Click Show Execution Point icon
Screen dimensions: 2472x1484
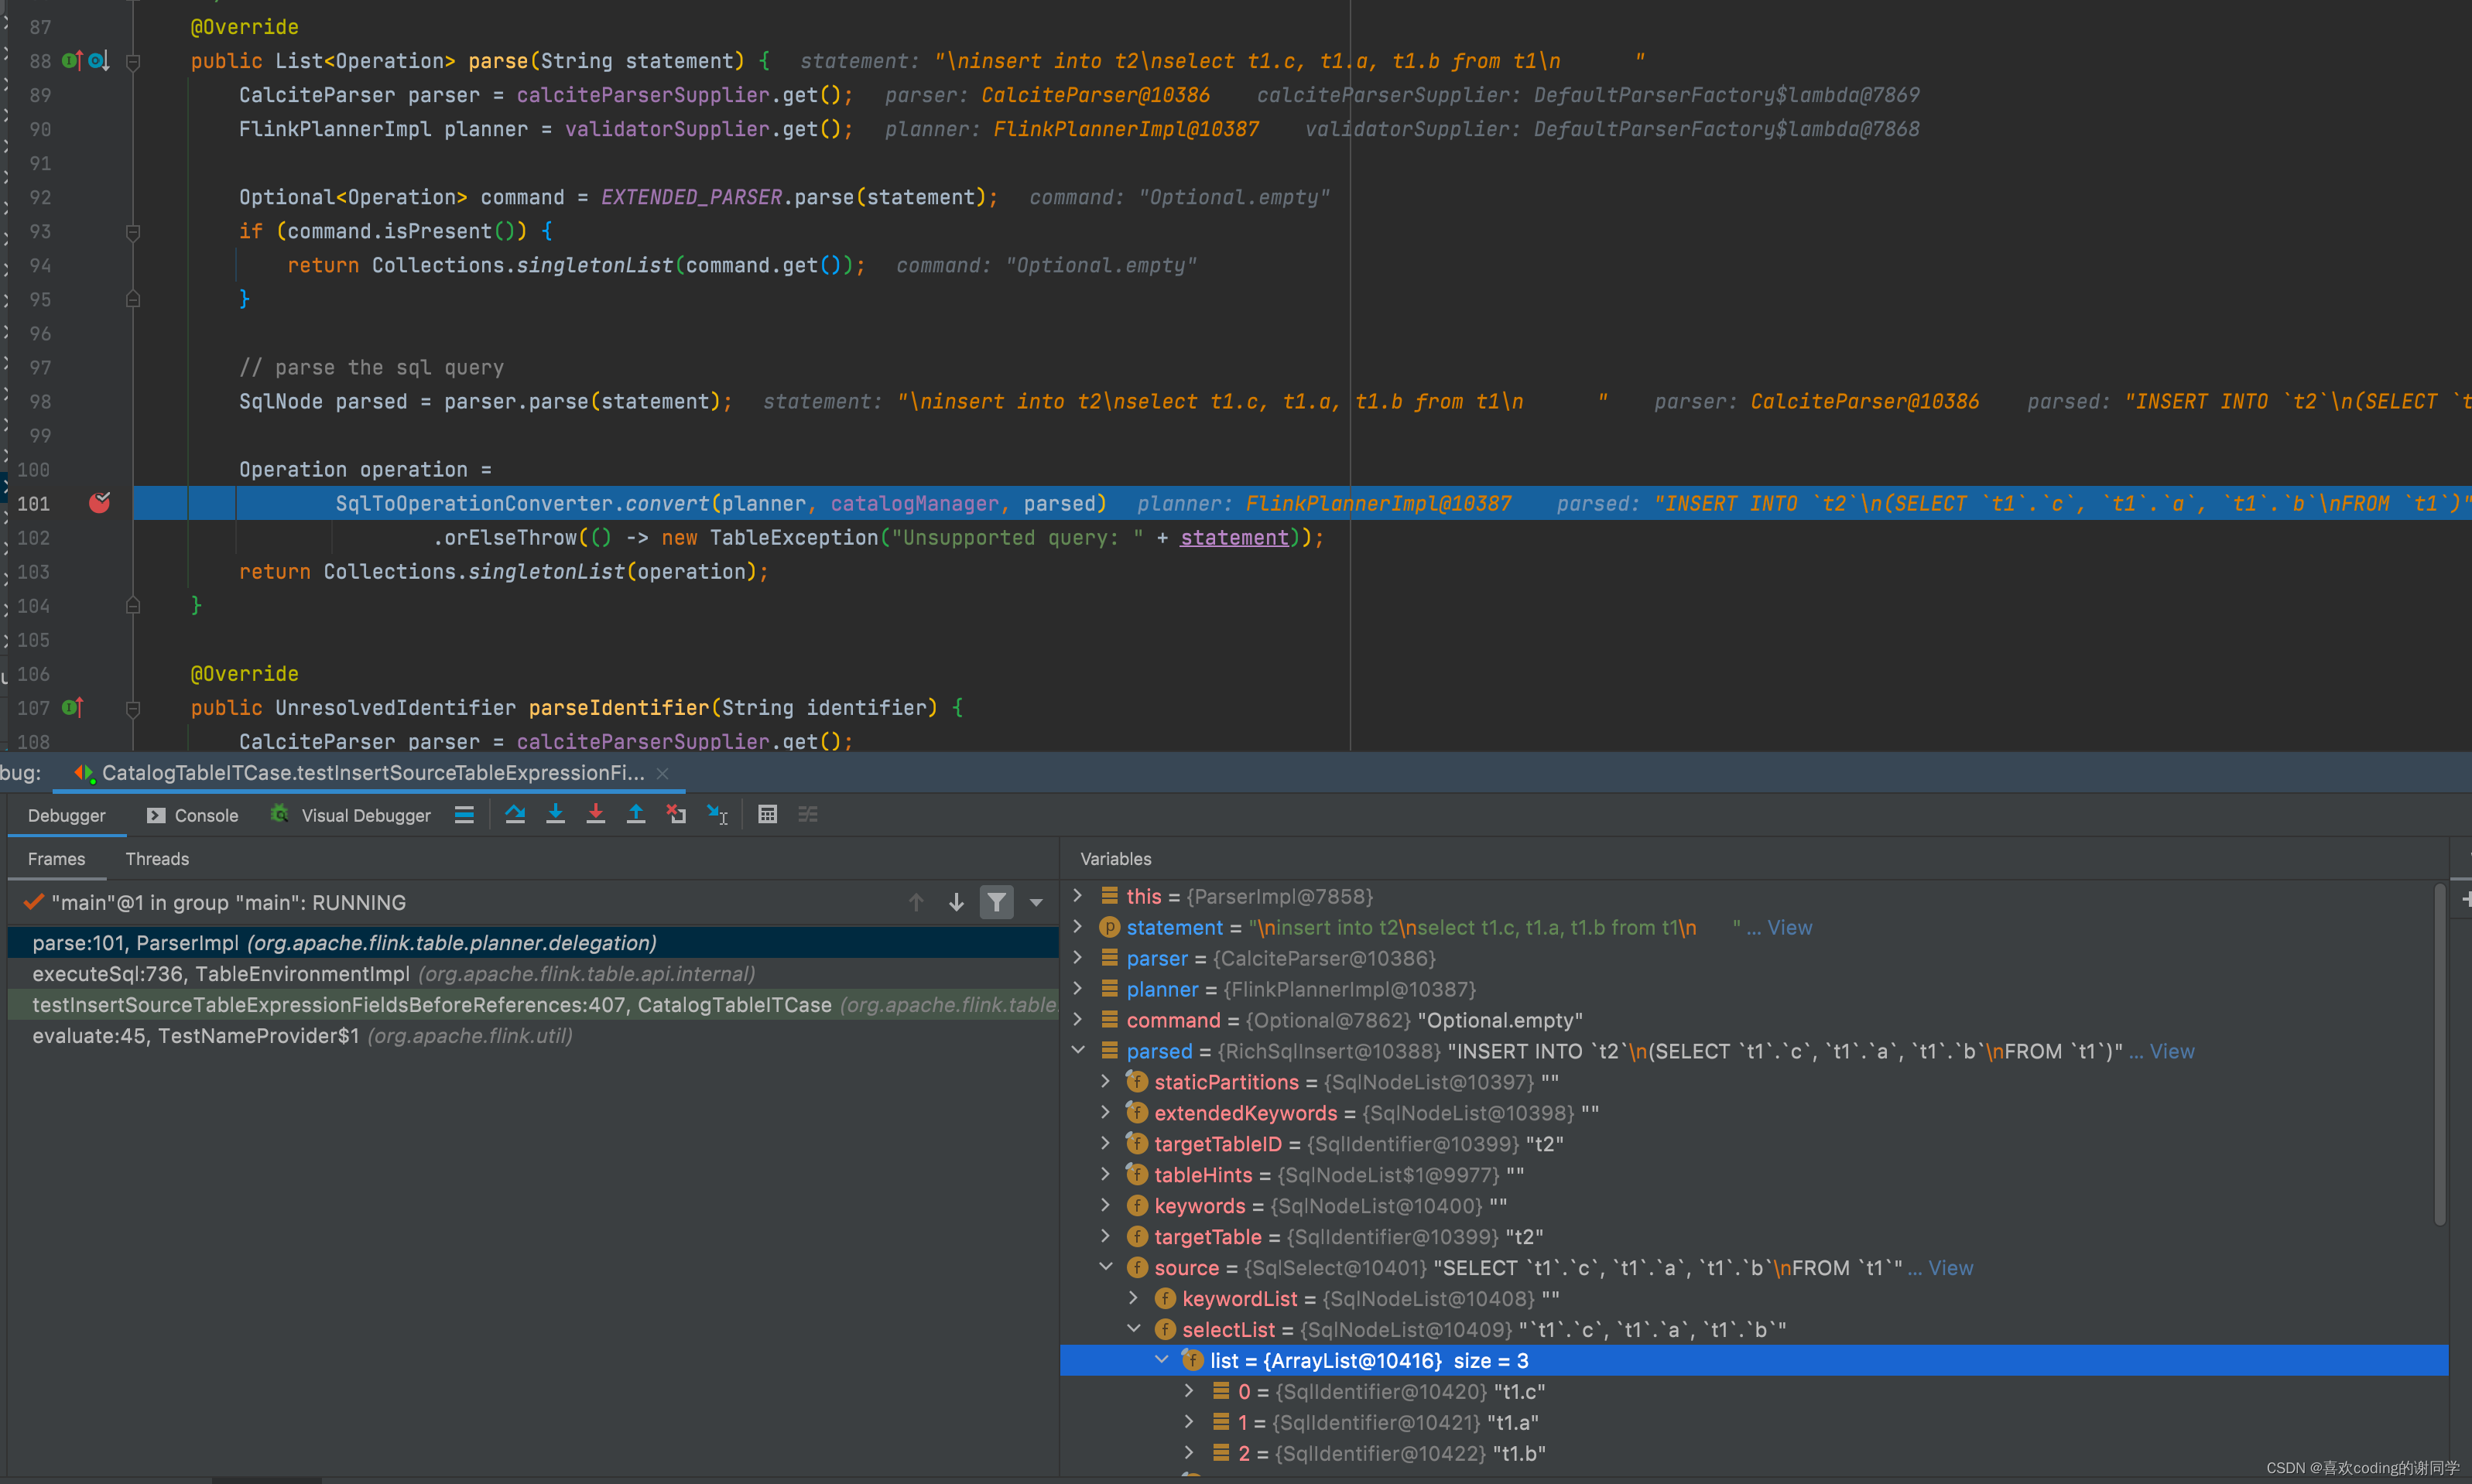[x=464, y=814]
